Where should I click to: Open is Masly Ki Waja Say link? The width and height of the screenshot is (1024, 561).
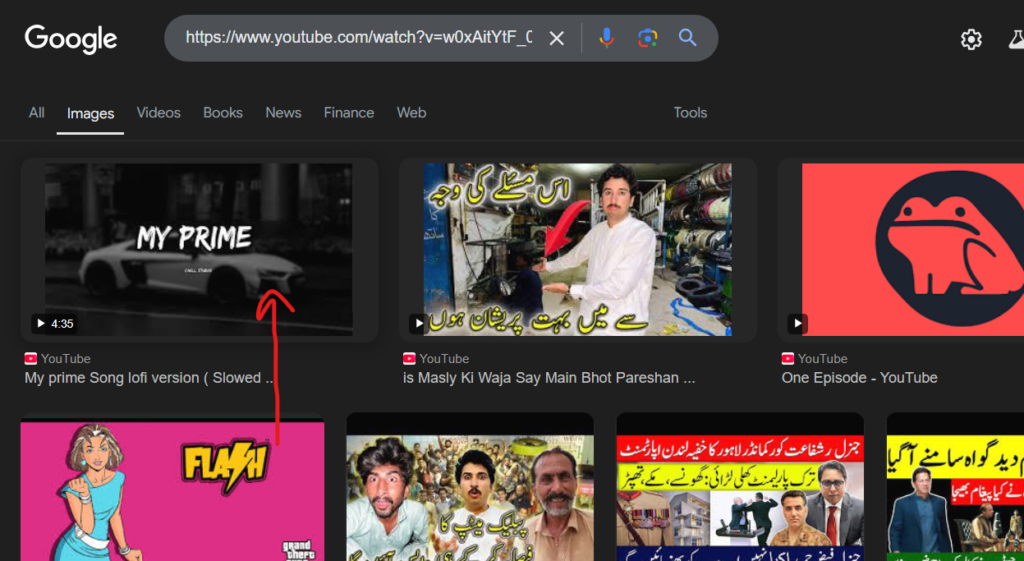[549, 378]
